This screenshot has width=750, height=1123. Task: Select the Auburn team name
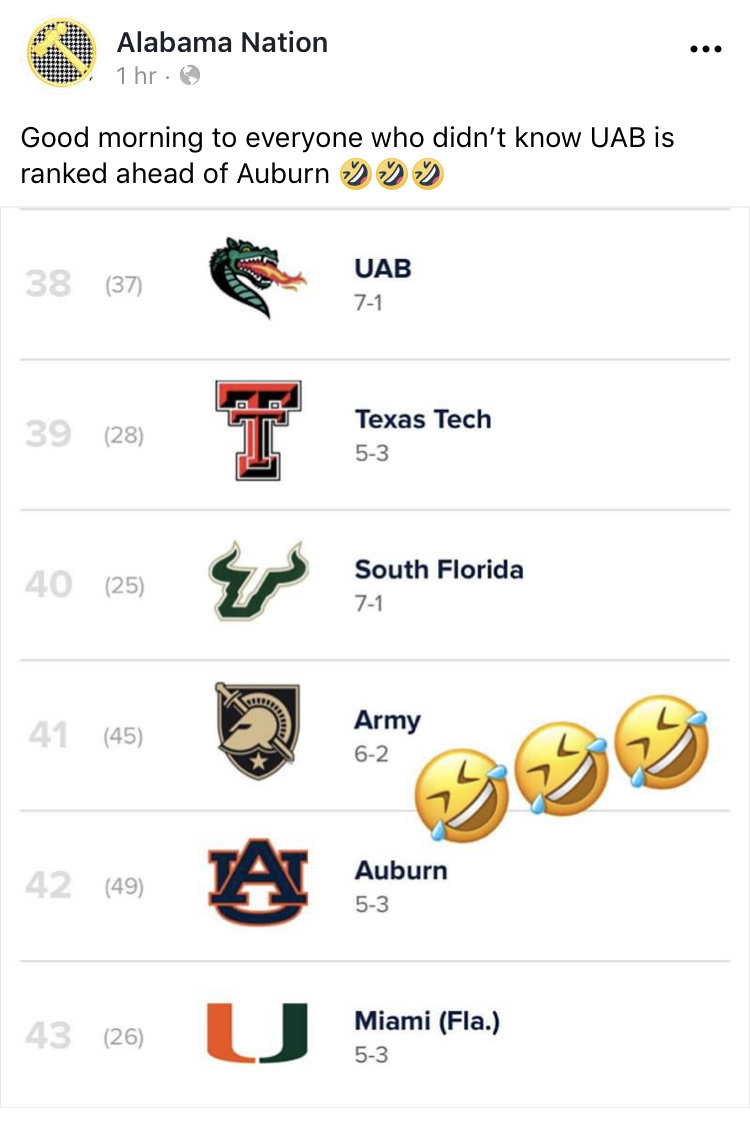(x=401, y=870)
